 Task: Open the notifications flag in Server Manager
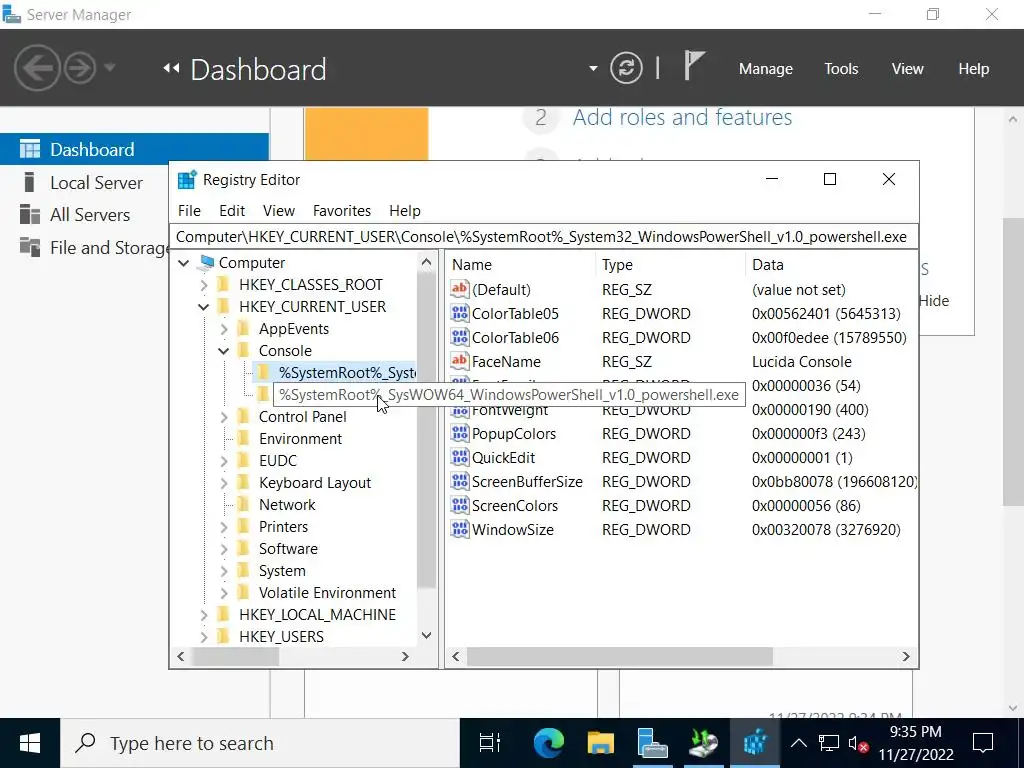click(694, 66)
